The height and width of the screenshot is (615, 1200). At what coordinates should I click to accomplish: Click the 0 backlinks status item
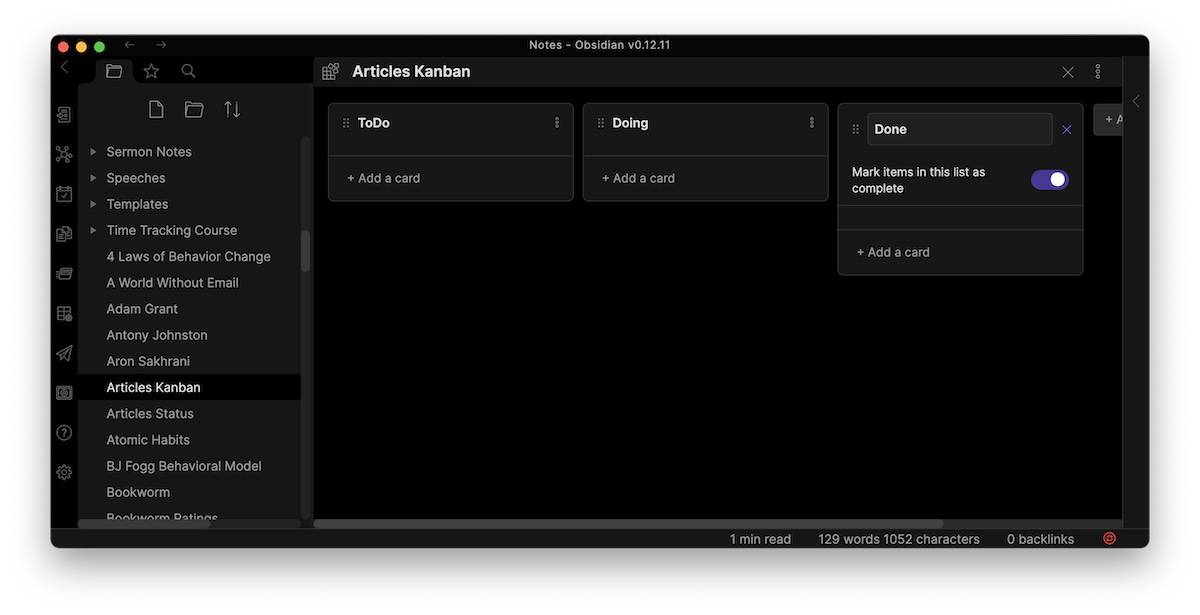(1040, 539)
